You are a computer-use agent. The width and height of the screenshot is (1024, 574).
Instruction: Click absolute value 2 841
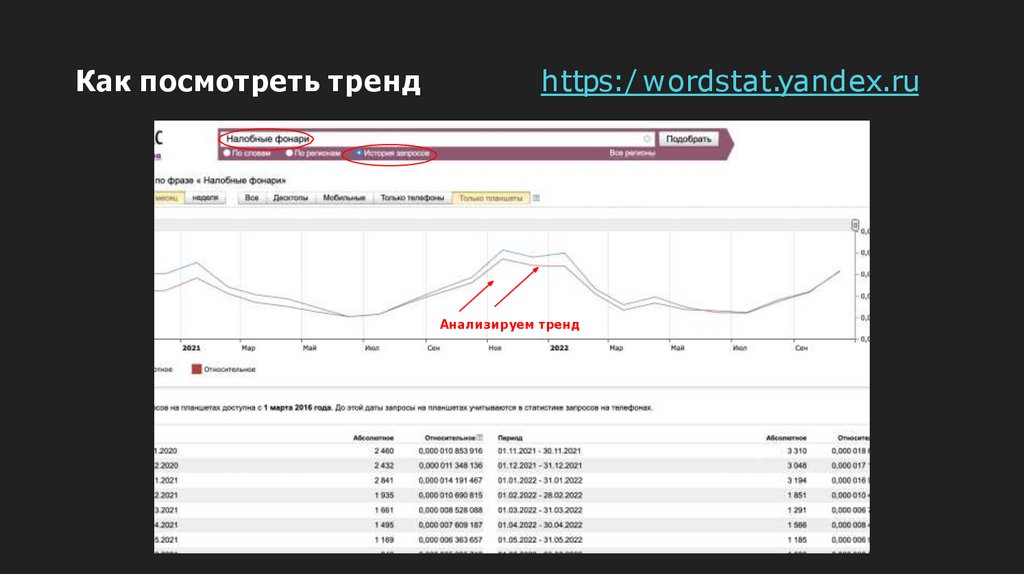click(x=384, y=481)
